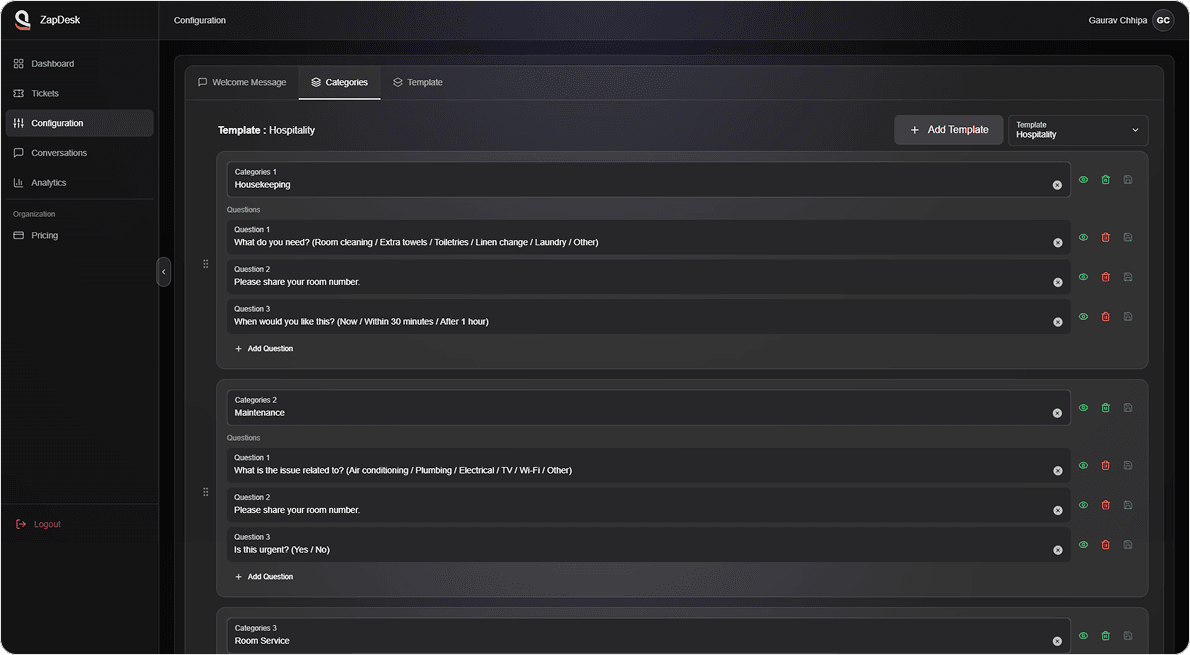Click the ZapDesk logo icon
Screen dimensions: 1190x655
point(22,20)
